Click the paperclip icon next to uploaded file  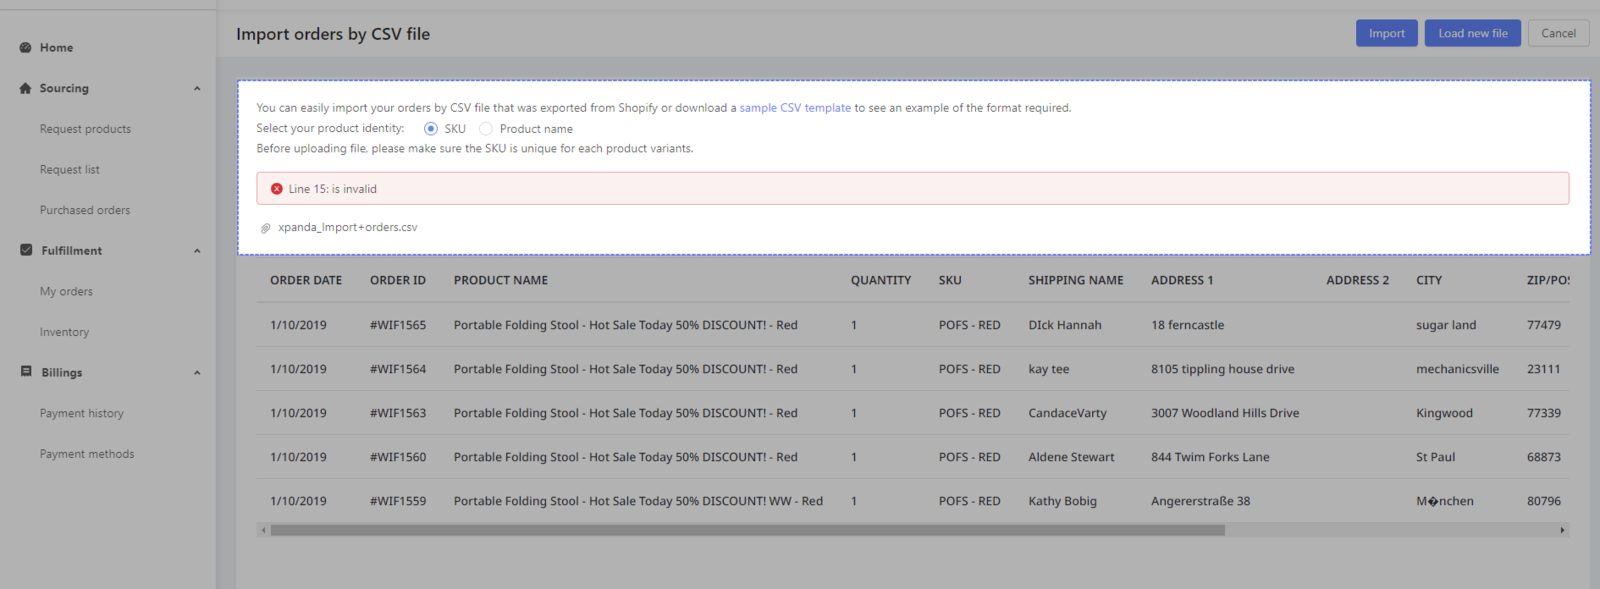(265, 228)
